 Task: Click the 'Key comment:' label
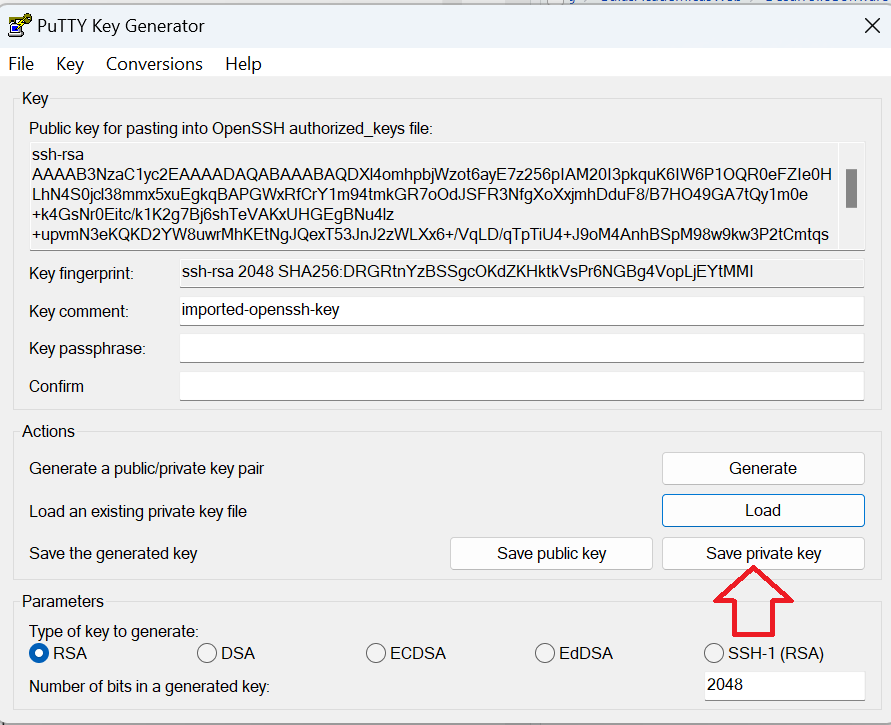[79, 311]
